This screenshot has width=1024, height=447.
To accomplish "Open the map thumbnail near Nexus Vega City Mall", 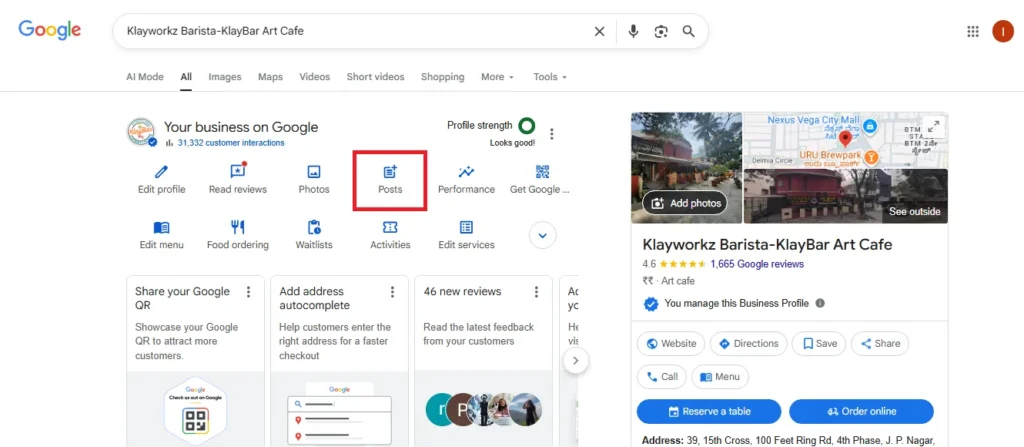I will 846,139.
